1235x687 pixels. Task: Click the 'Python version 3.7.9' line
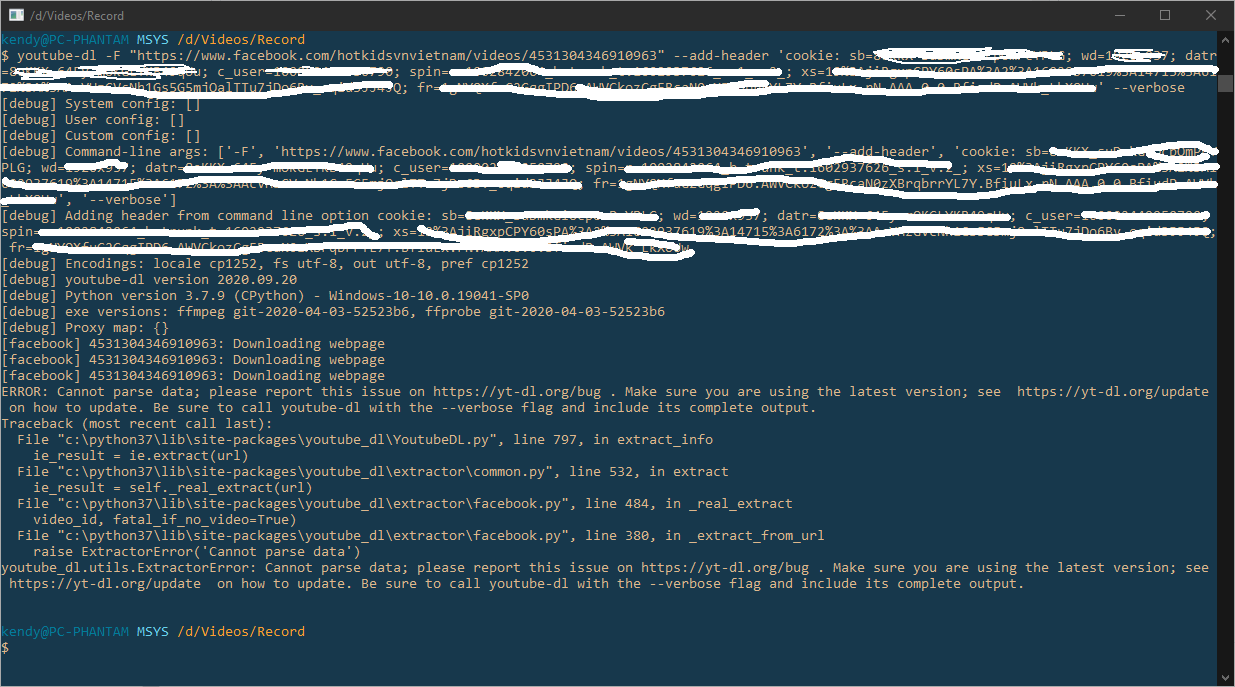coord(265,296)
